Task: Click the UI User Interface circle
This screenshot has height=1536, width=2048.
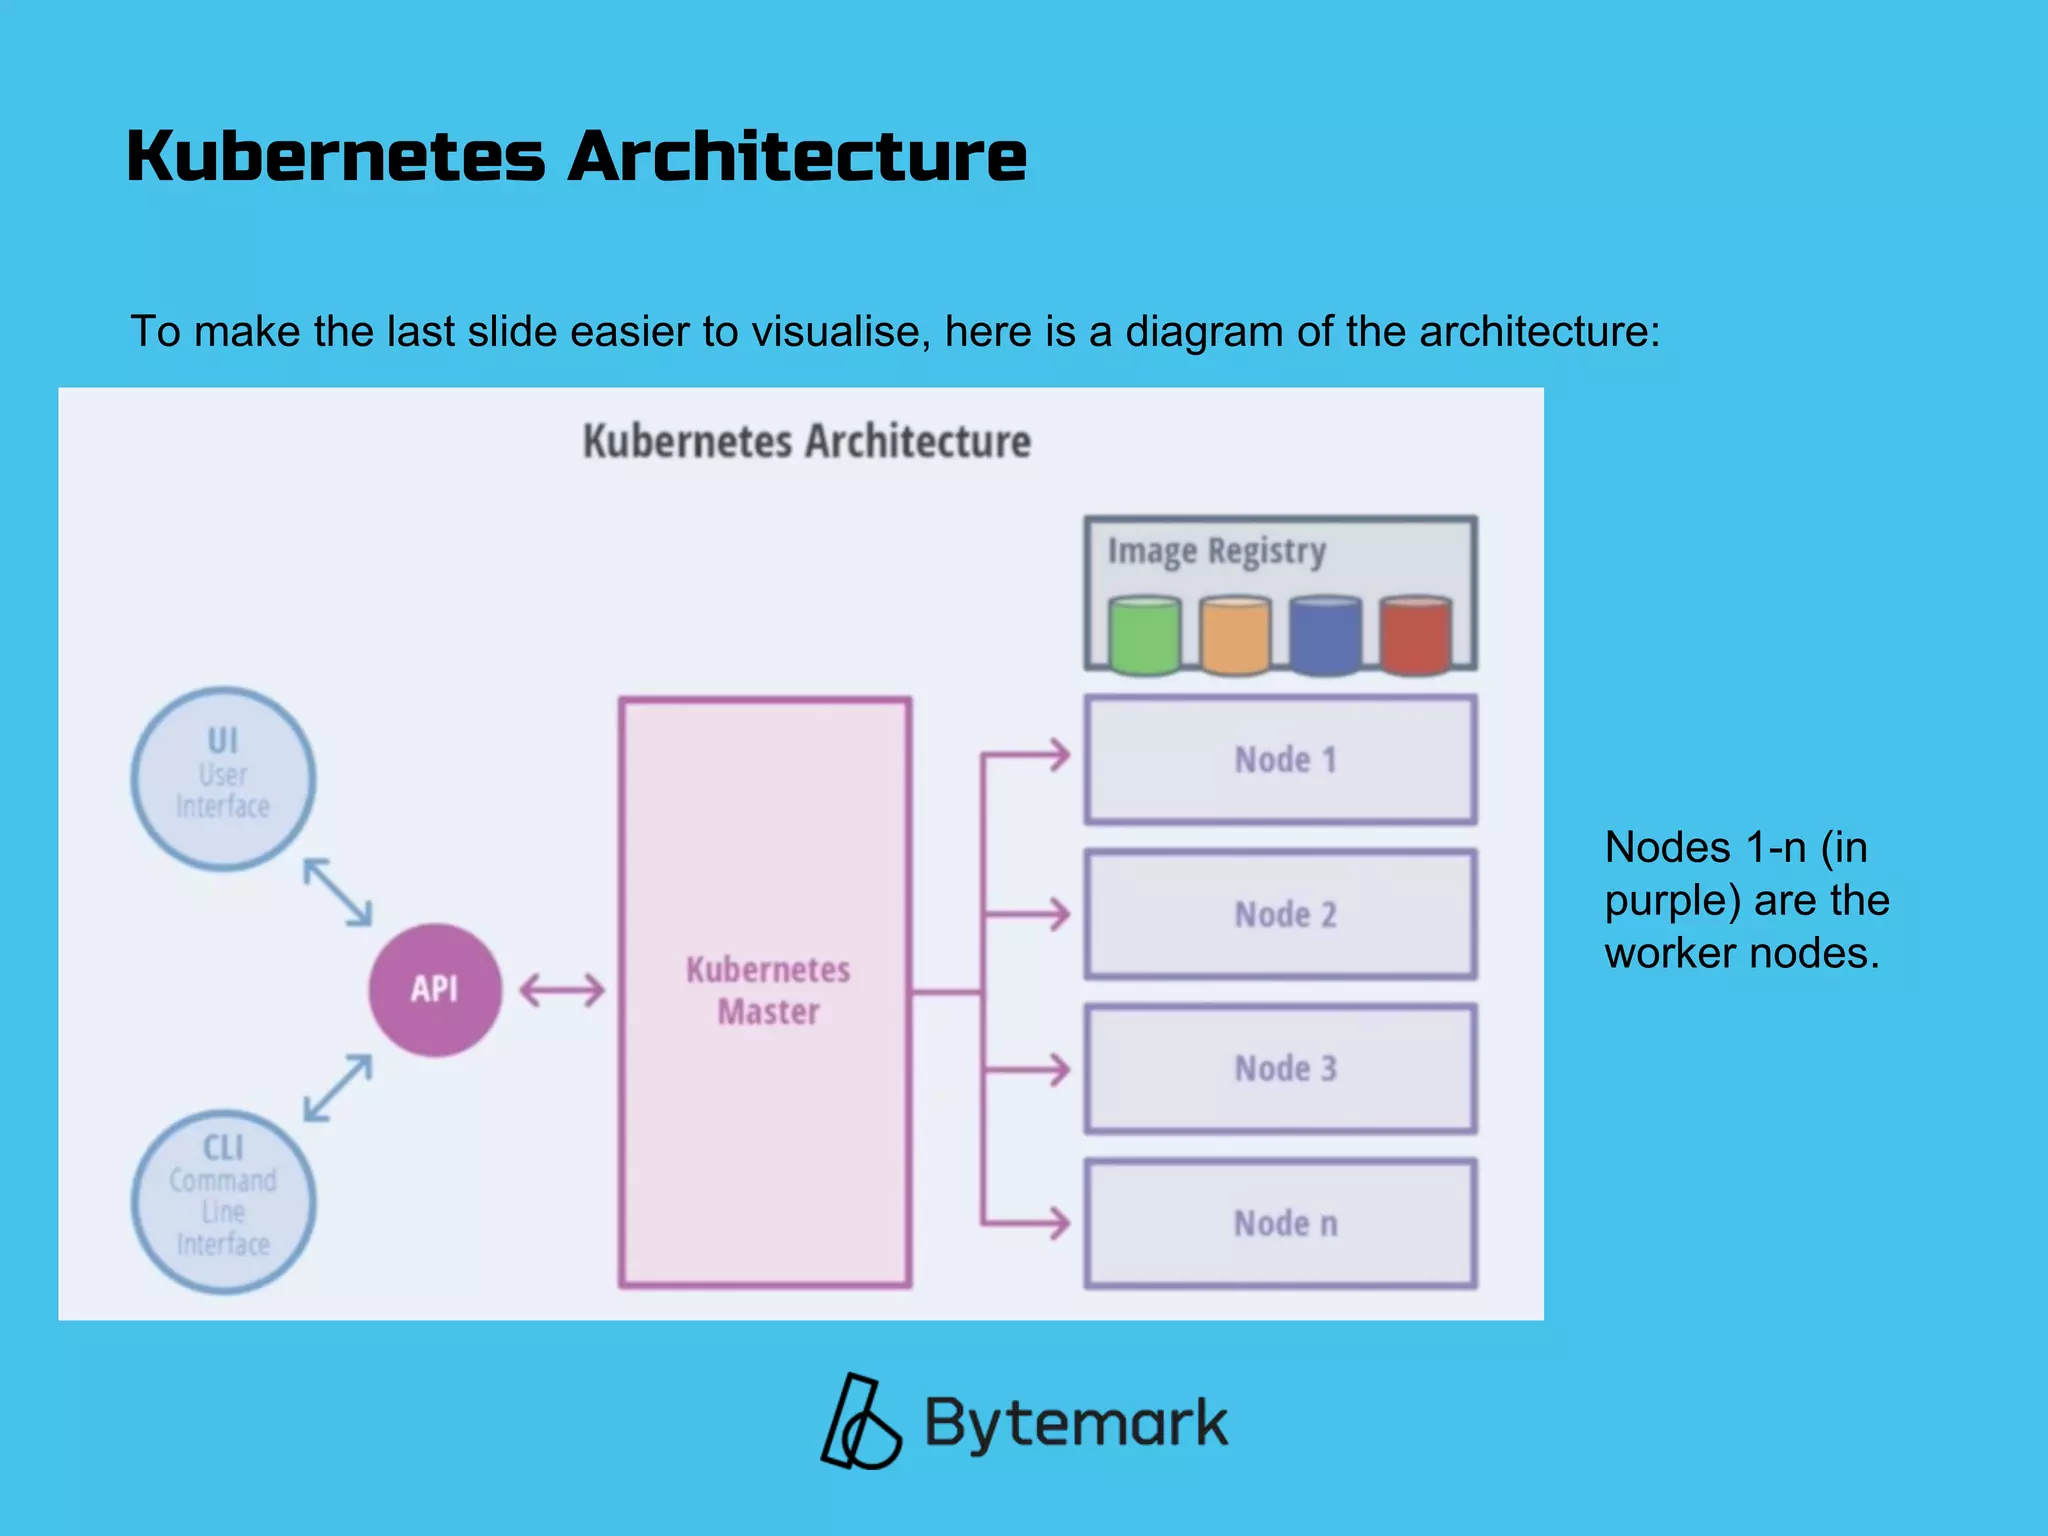Action: click(223, 777)
